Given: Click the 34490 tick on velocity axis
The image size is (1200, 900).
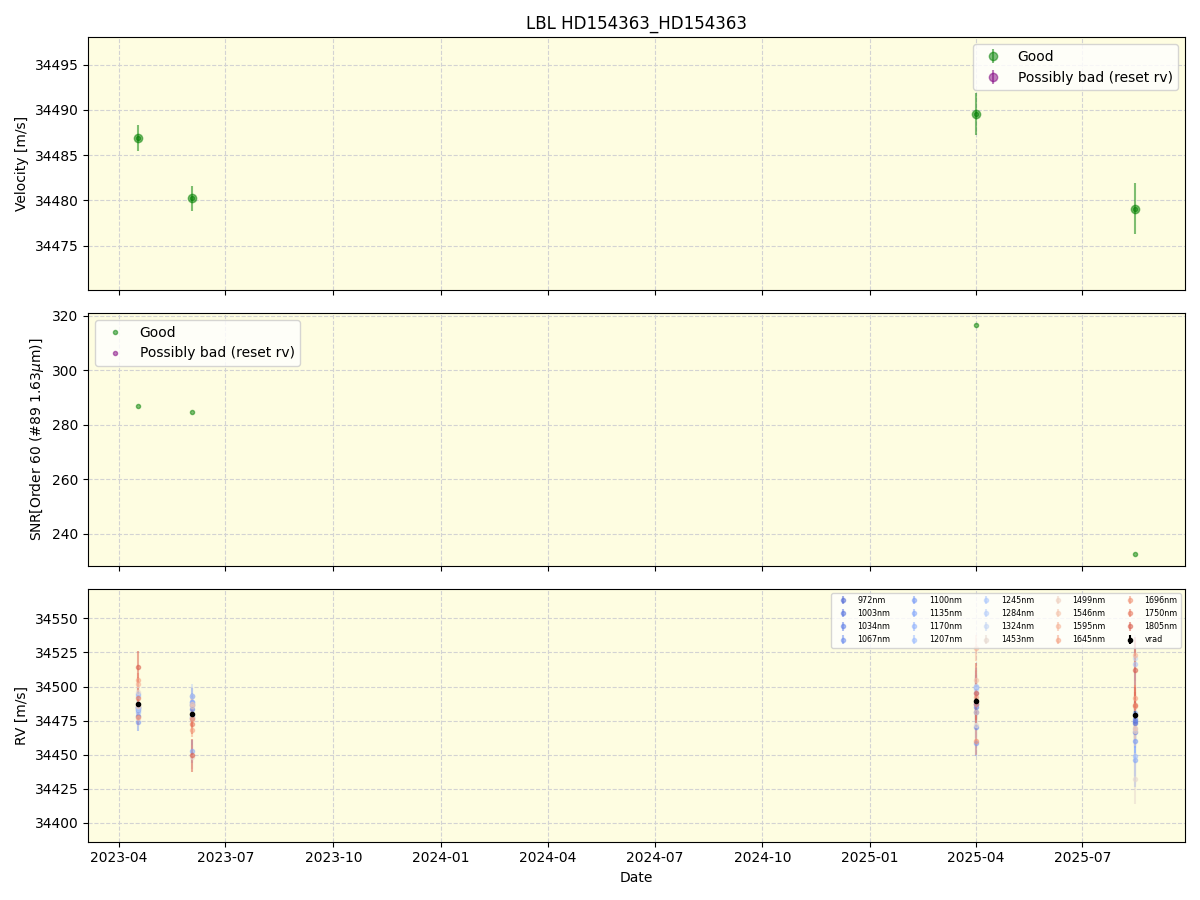Looking at the screenshot, I should pyautogui.click(x=58, y=110).
